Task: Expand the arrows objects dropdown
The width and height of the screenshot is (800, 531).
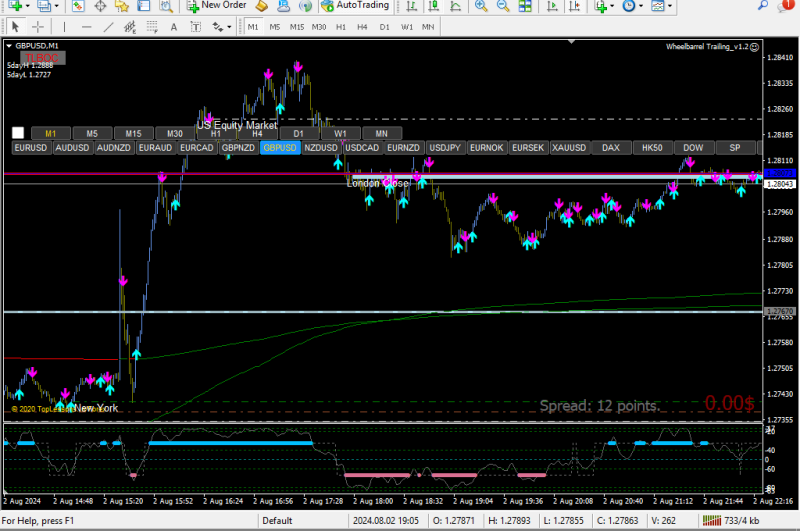Action: click(x=229, y=27)
